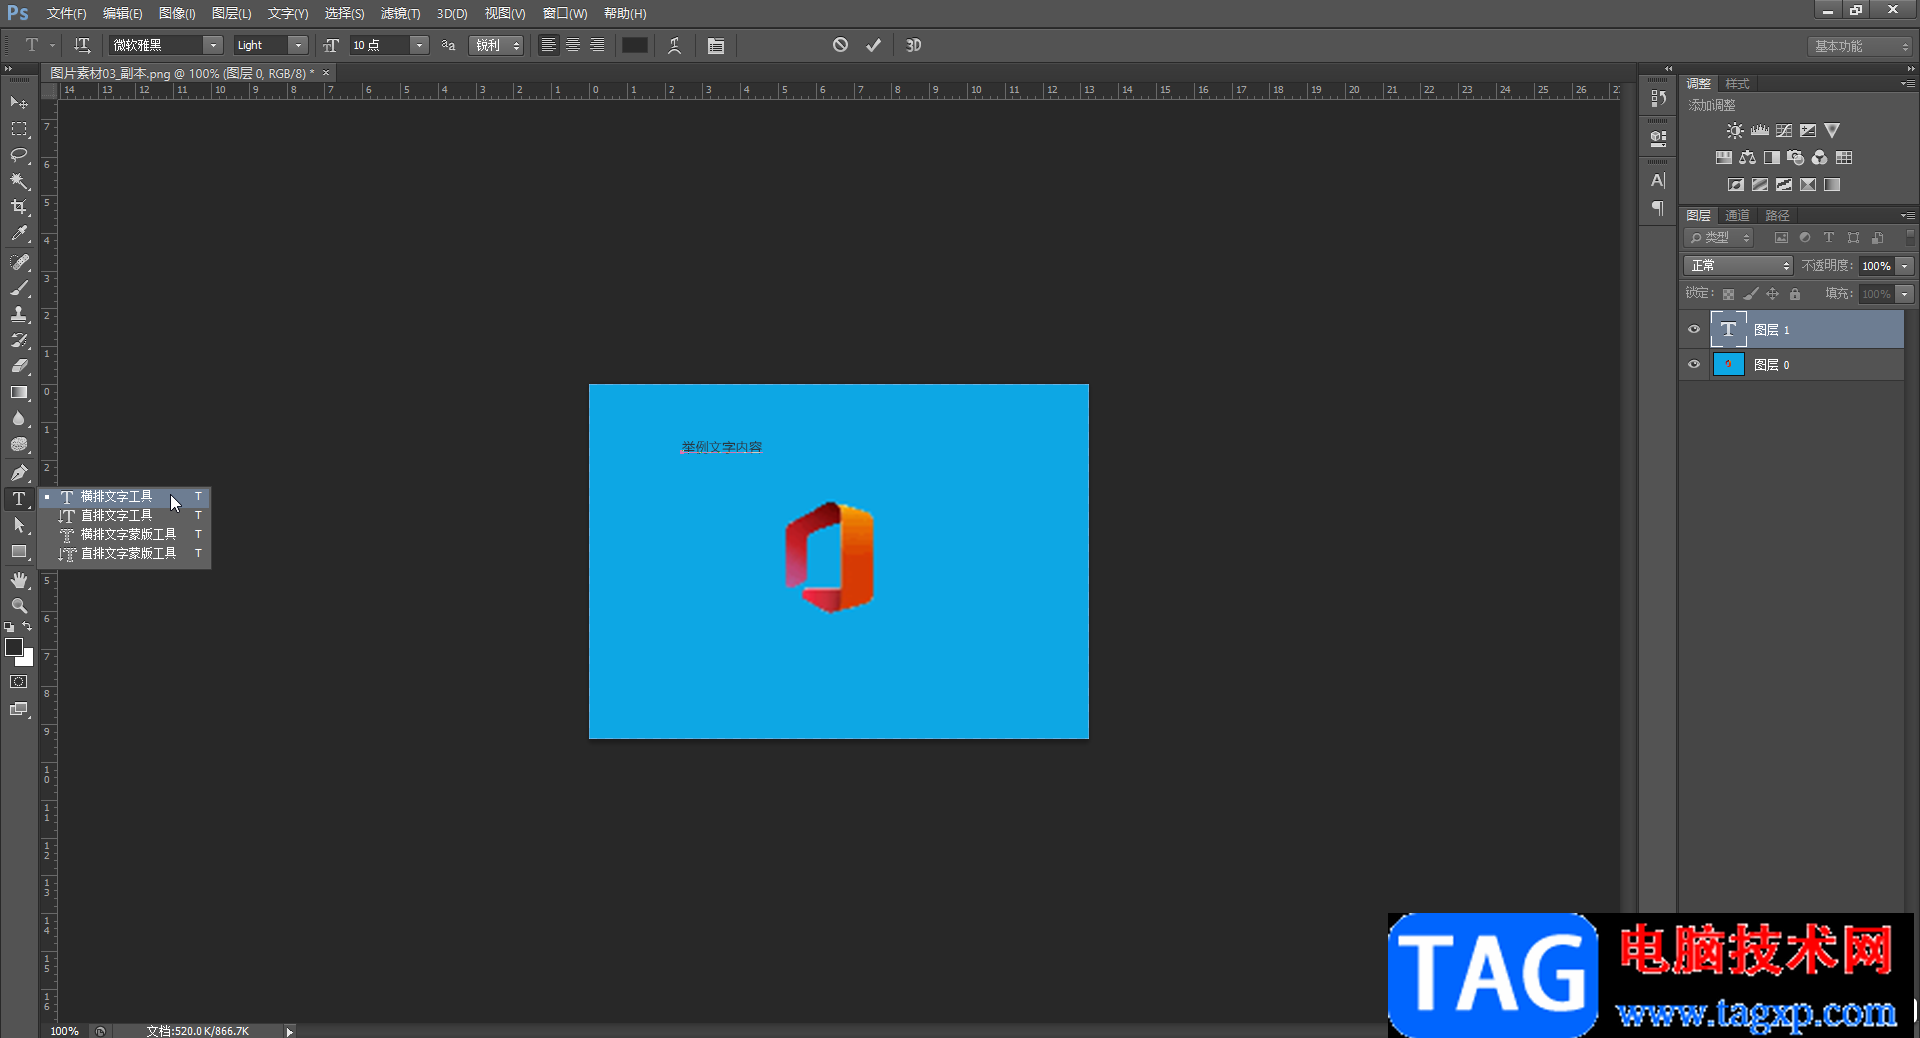The height and width of the screenshot is (1038, 1920).
Task: Toggle lock image pixels brush icon
Action: 1750,294
